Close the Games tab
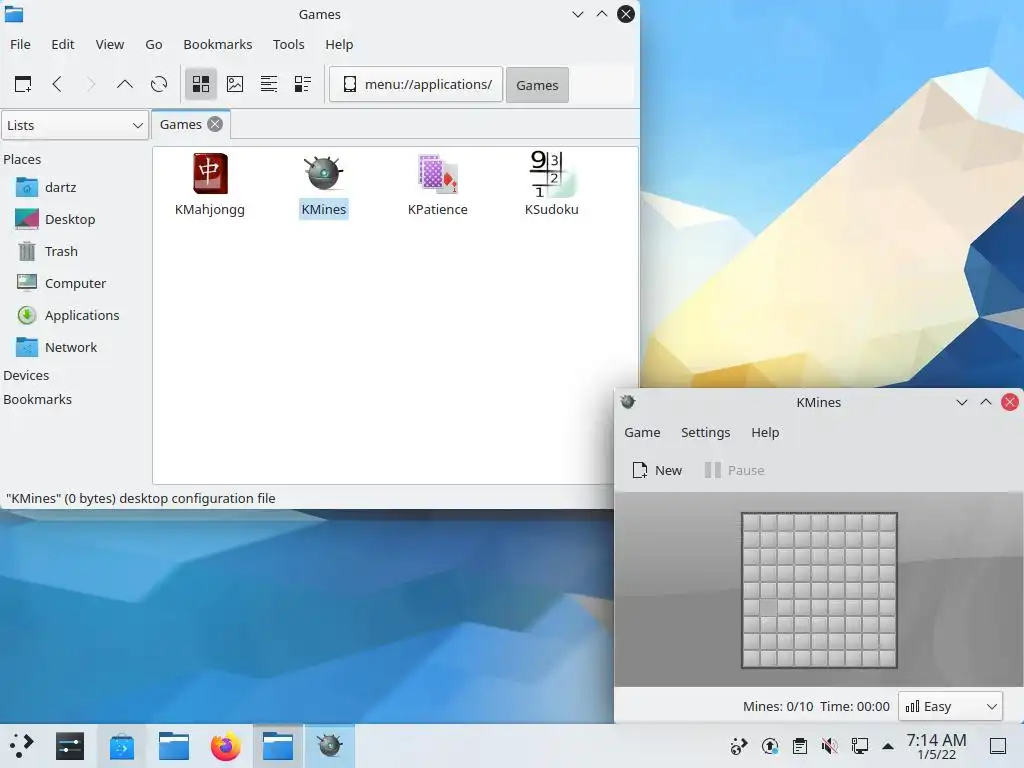Screen dimensions: 1024x768 [215, 124]
